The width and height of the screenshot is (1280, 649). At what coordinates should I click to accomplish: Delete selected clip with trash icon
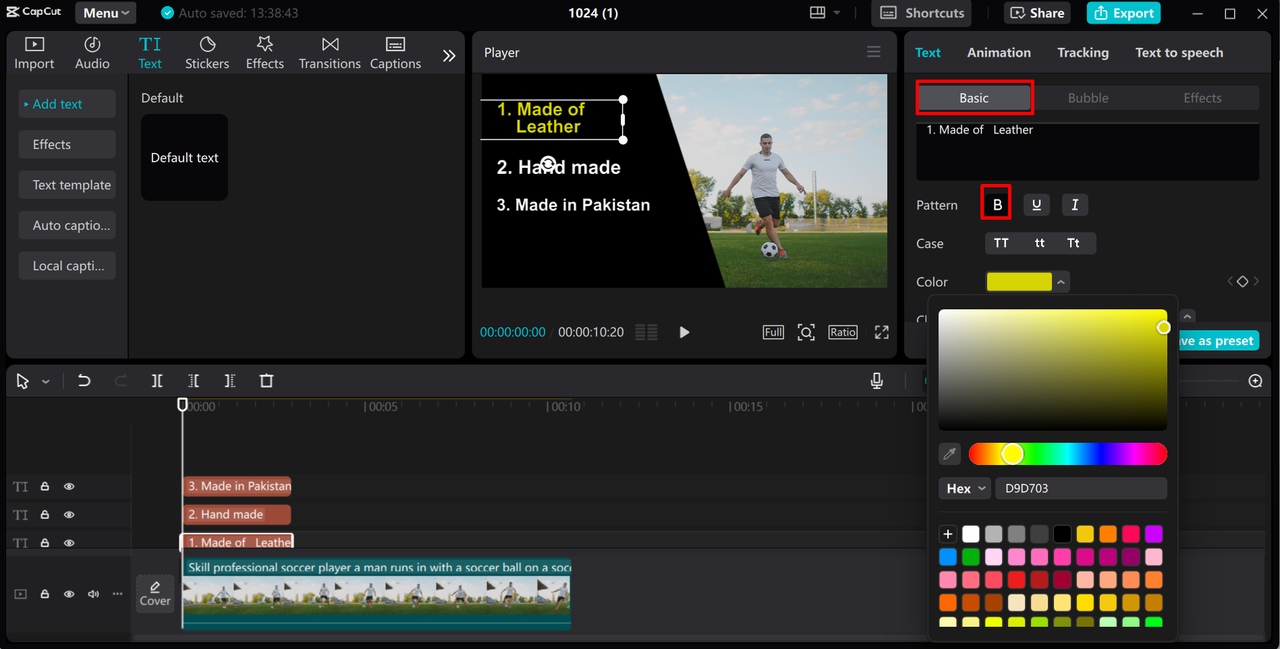point(266,381)
